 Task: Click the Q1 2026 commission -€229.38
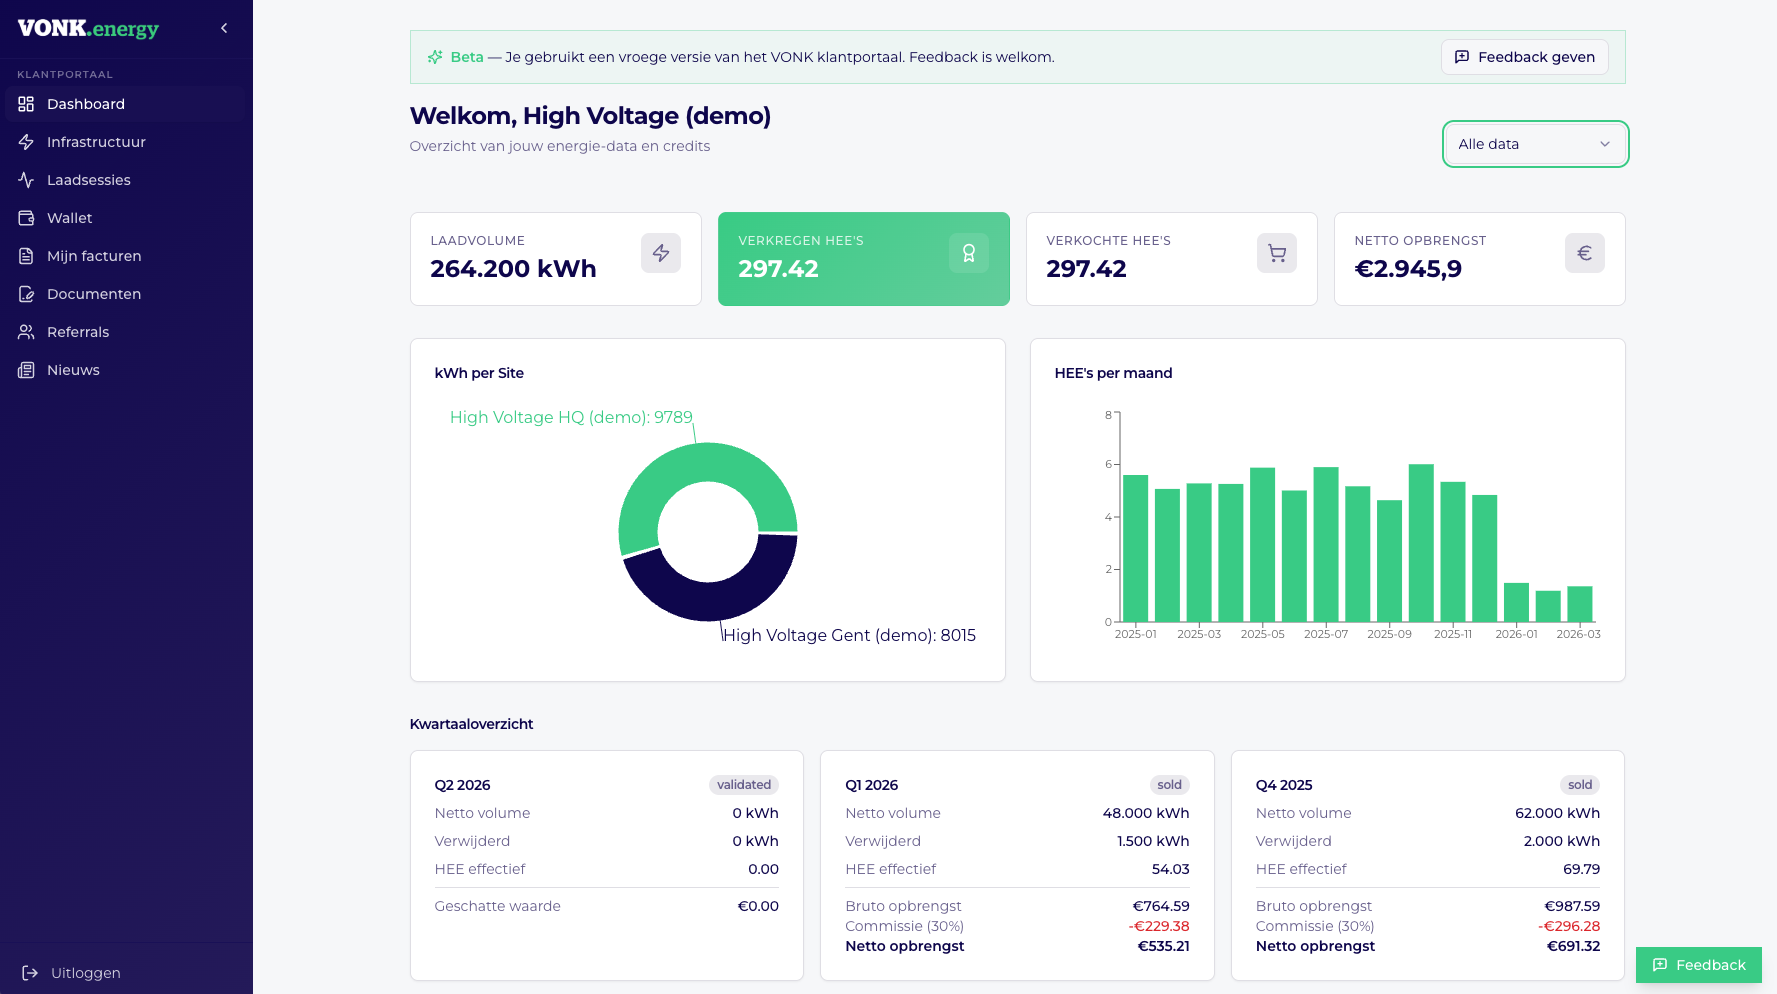[x=1159, y=926]
